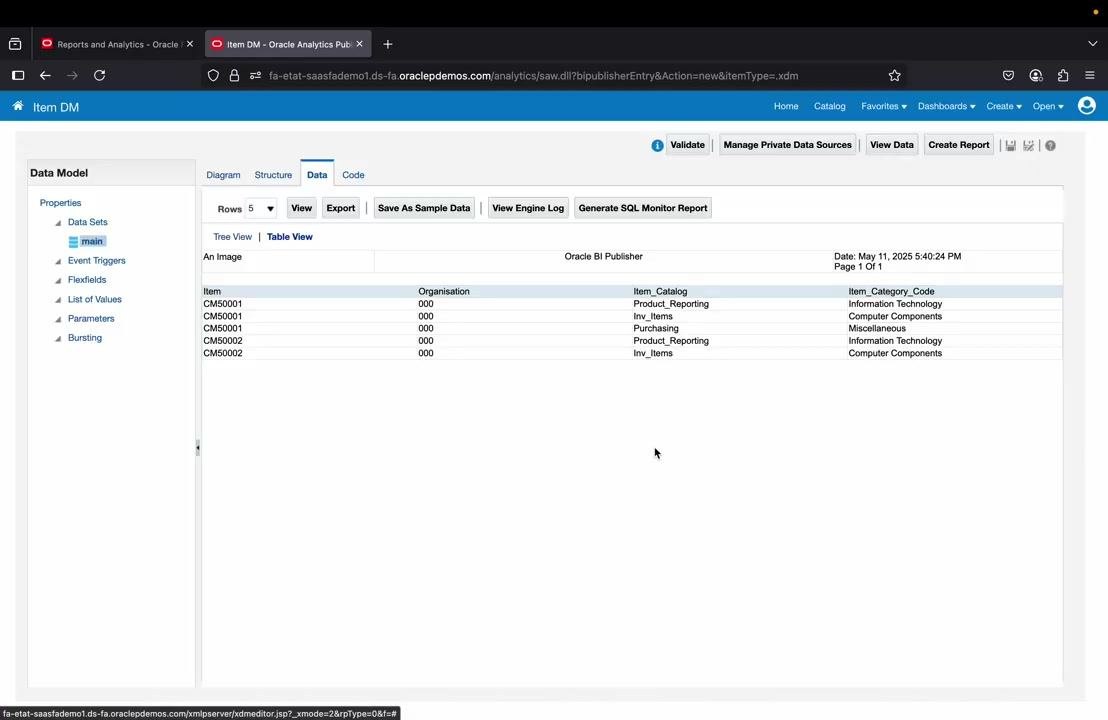Click the tracking protection shield icon
Screen dimensions: 1108x720
coord(213,76)
